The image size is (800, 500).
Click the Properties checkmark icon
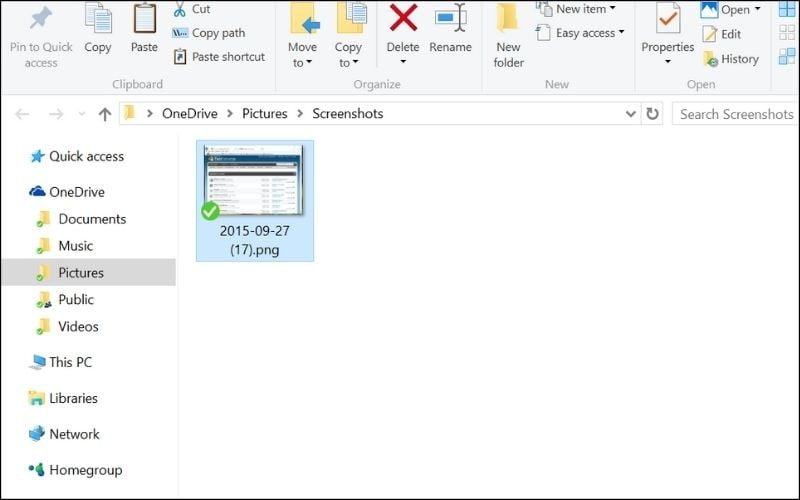667,18
